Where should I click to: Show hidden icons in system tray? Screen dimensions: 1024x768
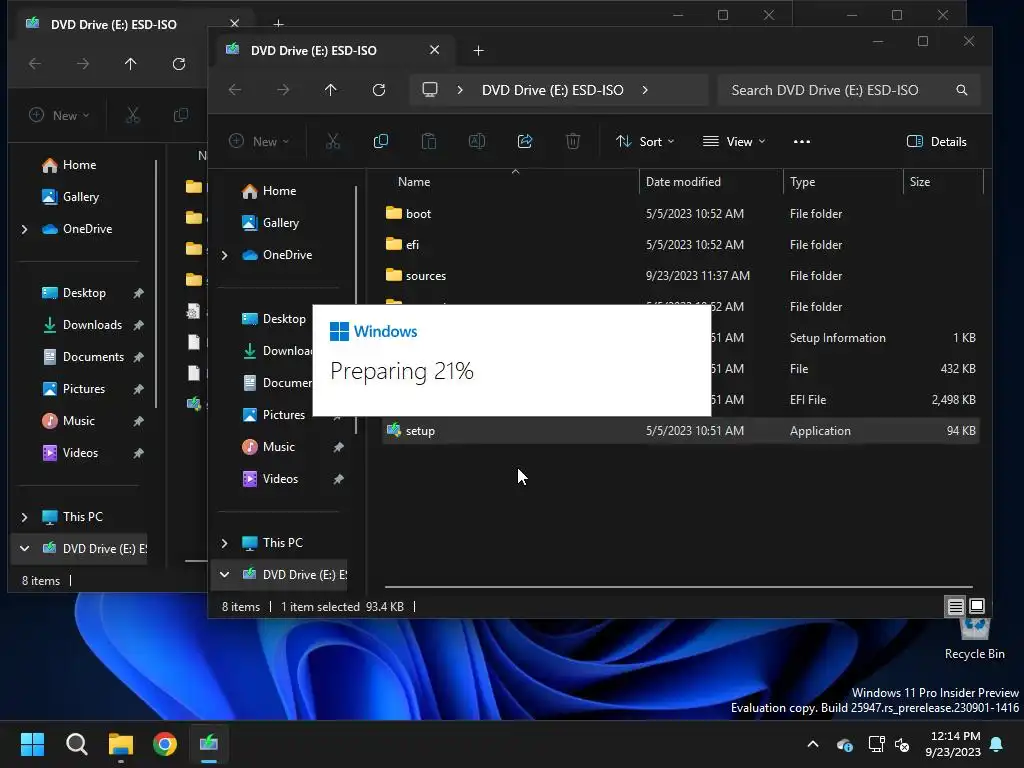(x=813, y=744)
